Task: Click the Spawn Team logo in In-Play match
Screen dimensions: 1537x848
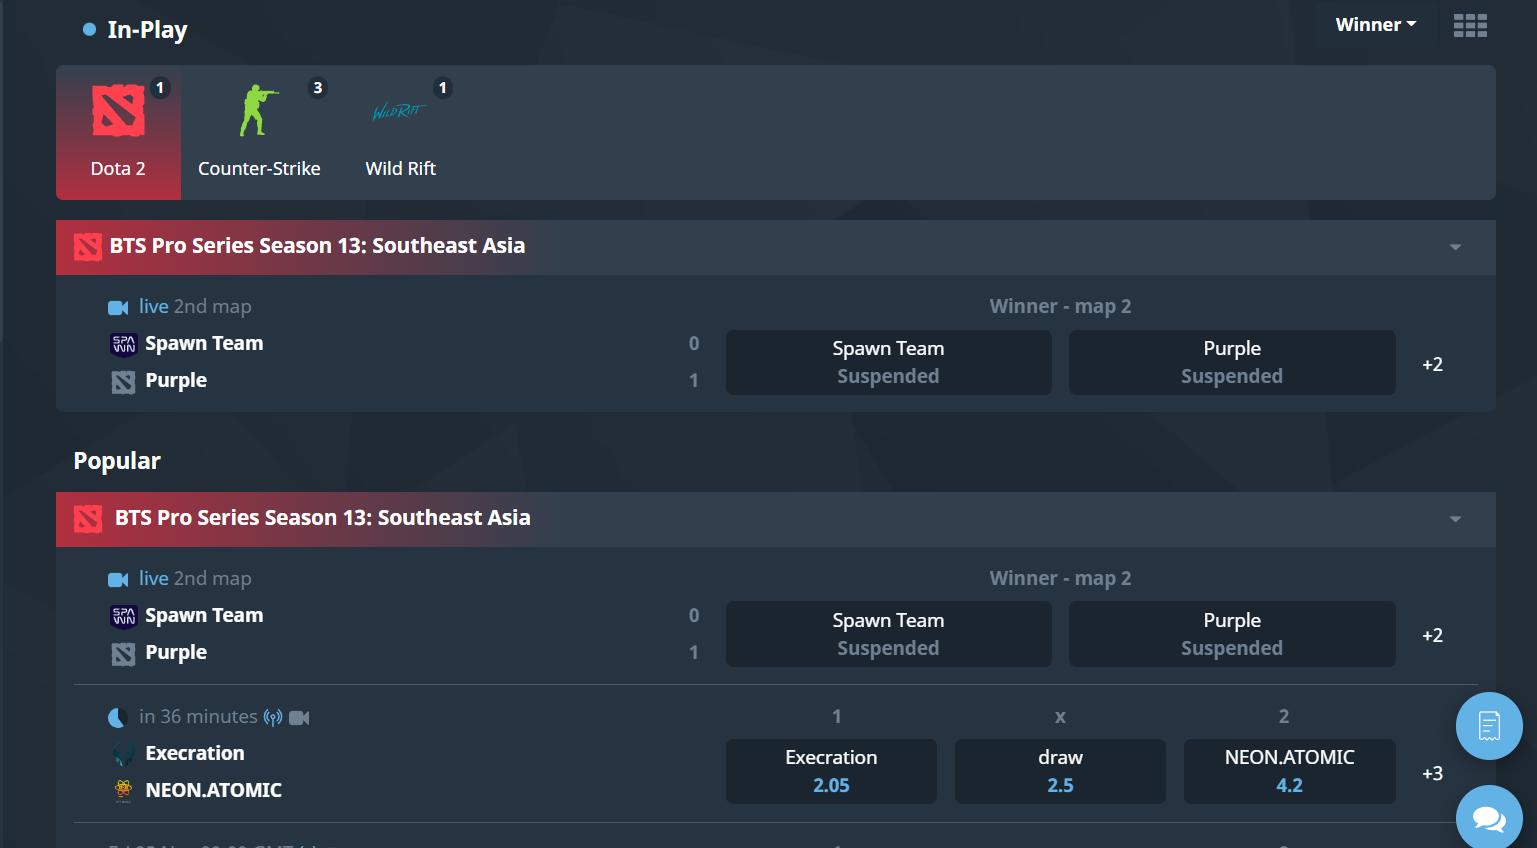Action: (123, 344)
